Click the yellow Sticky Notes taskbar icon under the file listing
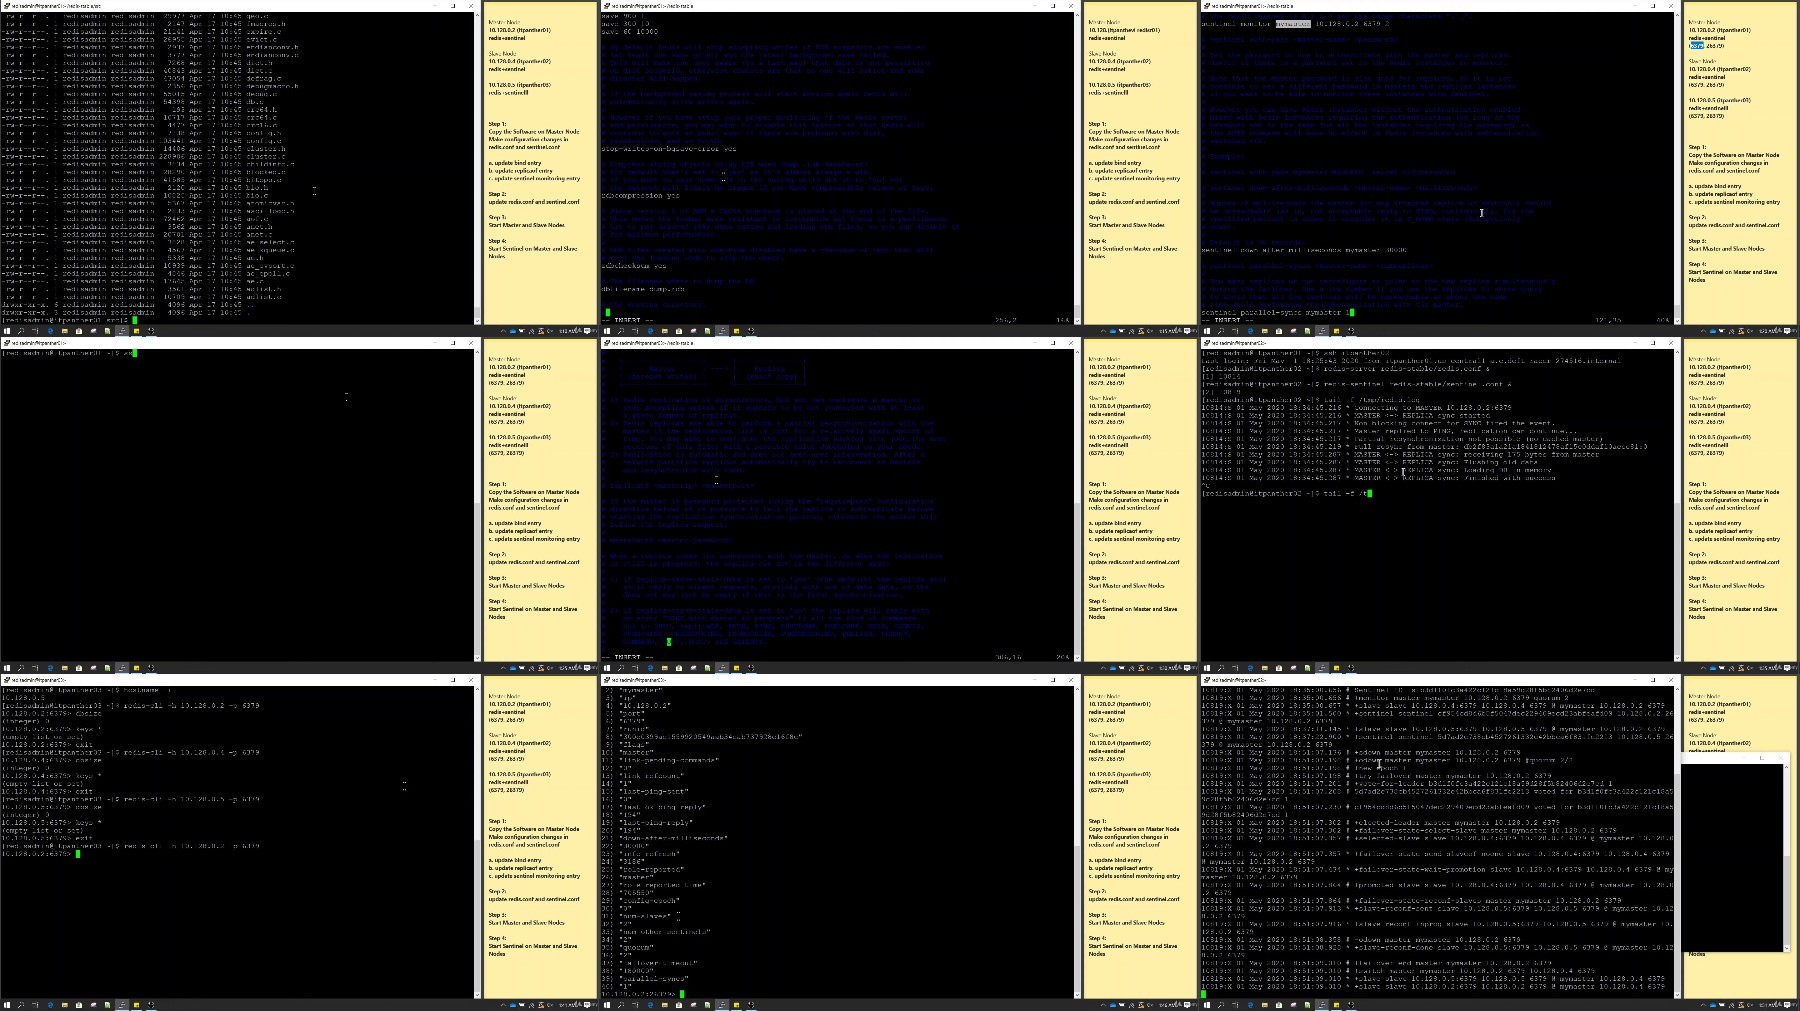The image size is (1800, 1011). (x=136, y=331)
